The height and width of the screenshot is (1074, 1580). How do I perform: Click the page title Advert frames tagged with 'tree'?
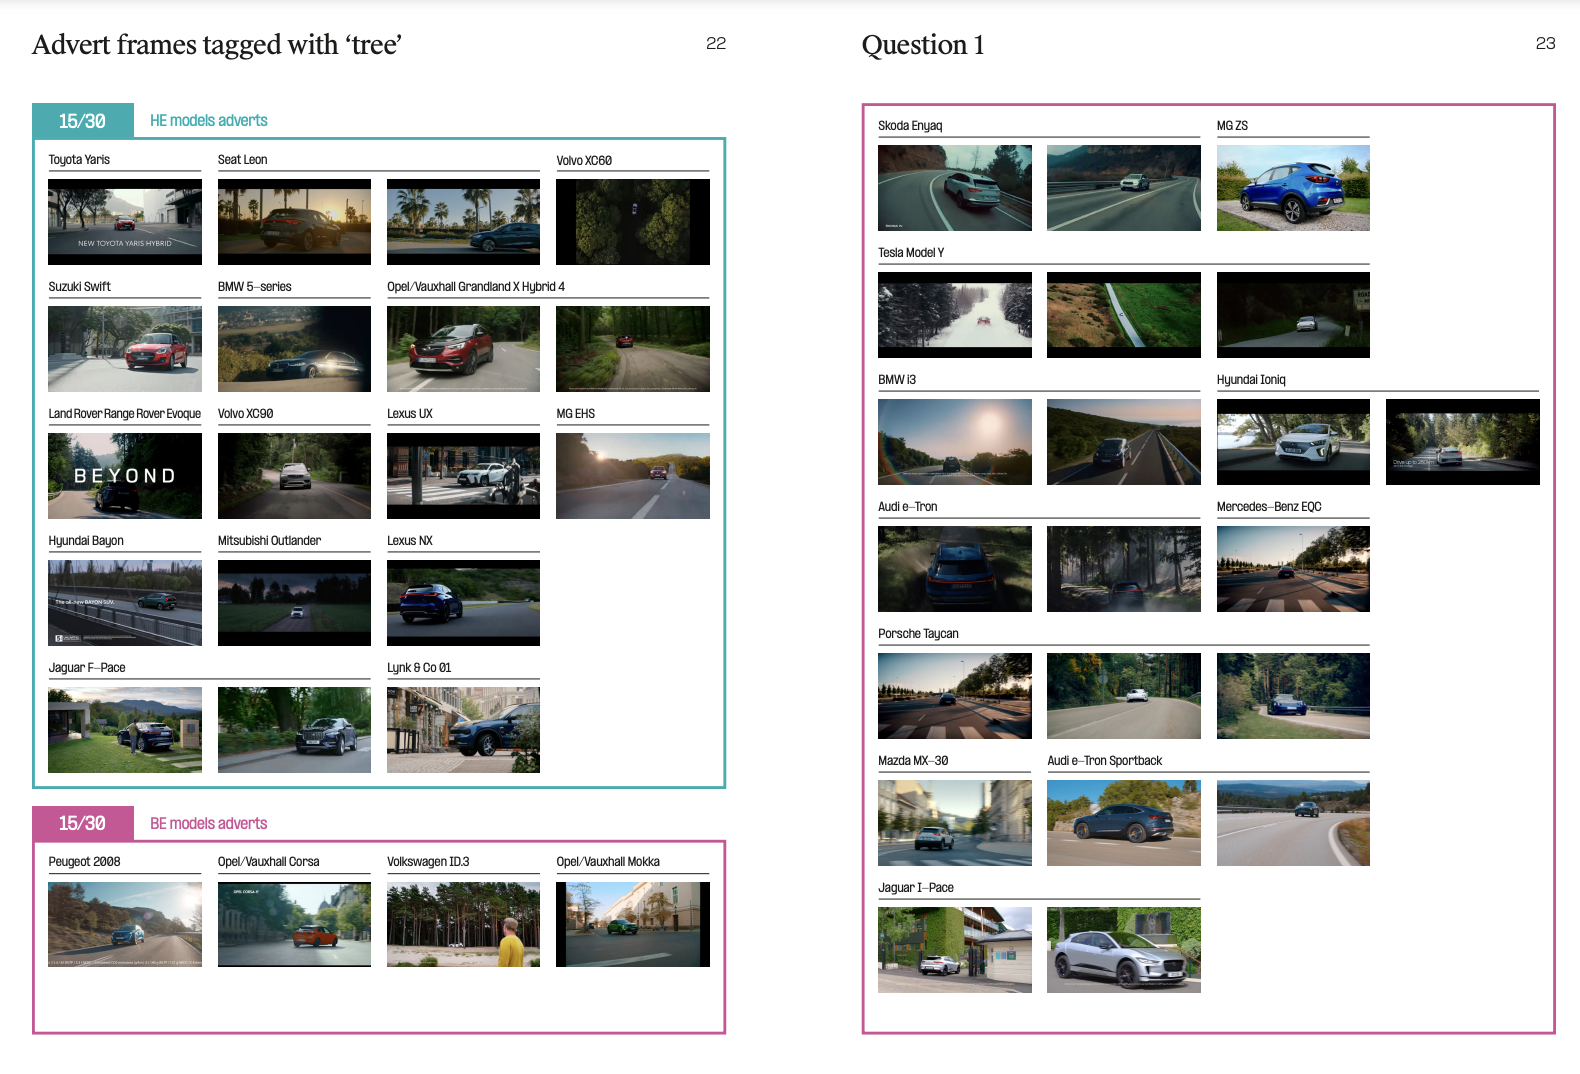(x=217, y=45)
